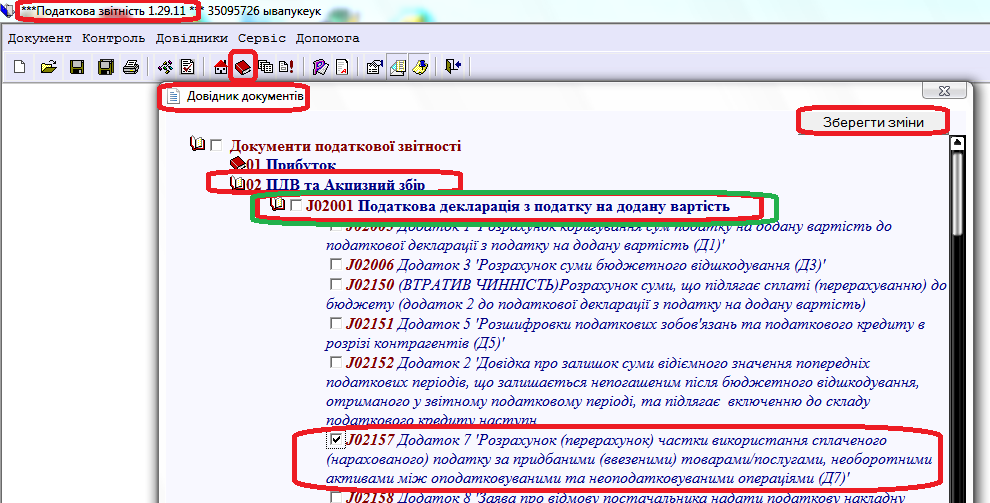Click the printer icon in toolbar
Viewport: 990px width, 503px height.
pos(130,67)
